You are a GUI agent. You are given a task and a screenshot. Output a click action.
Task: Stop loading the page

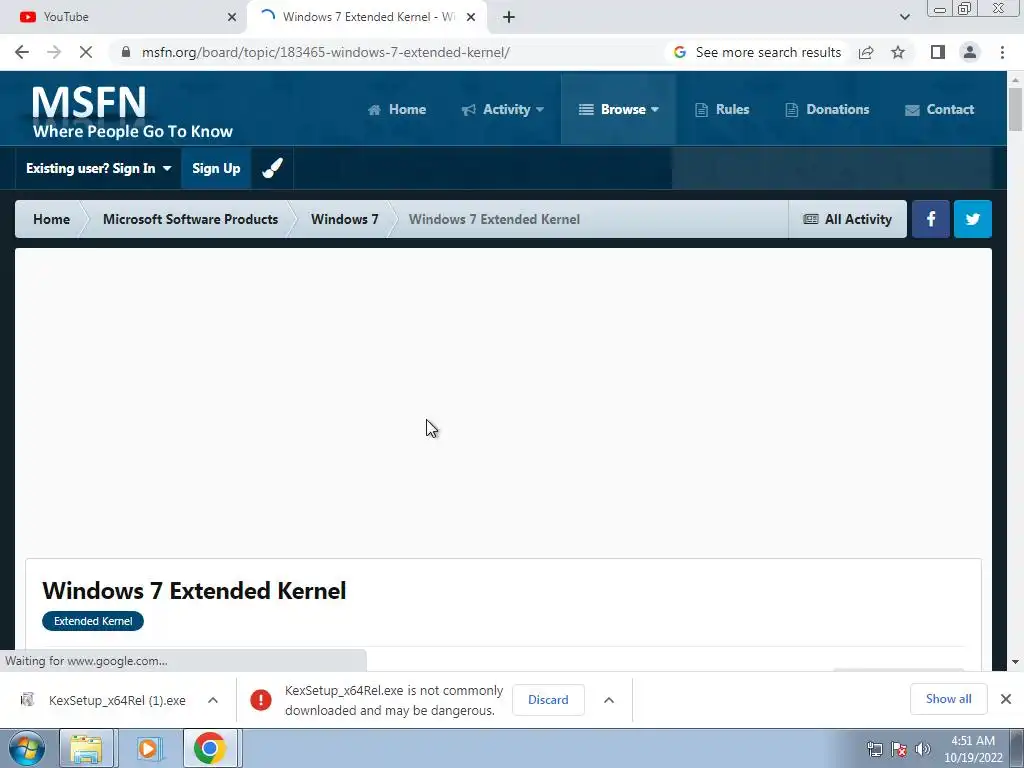click(x=86, y=52)
